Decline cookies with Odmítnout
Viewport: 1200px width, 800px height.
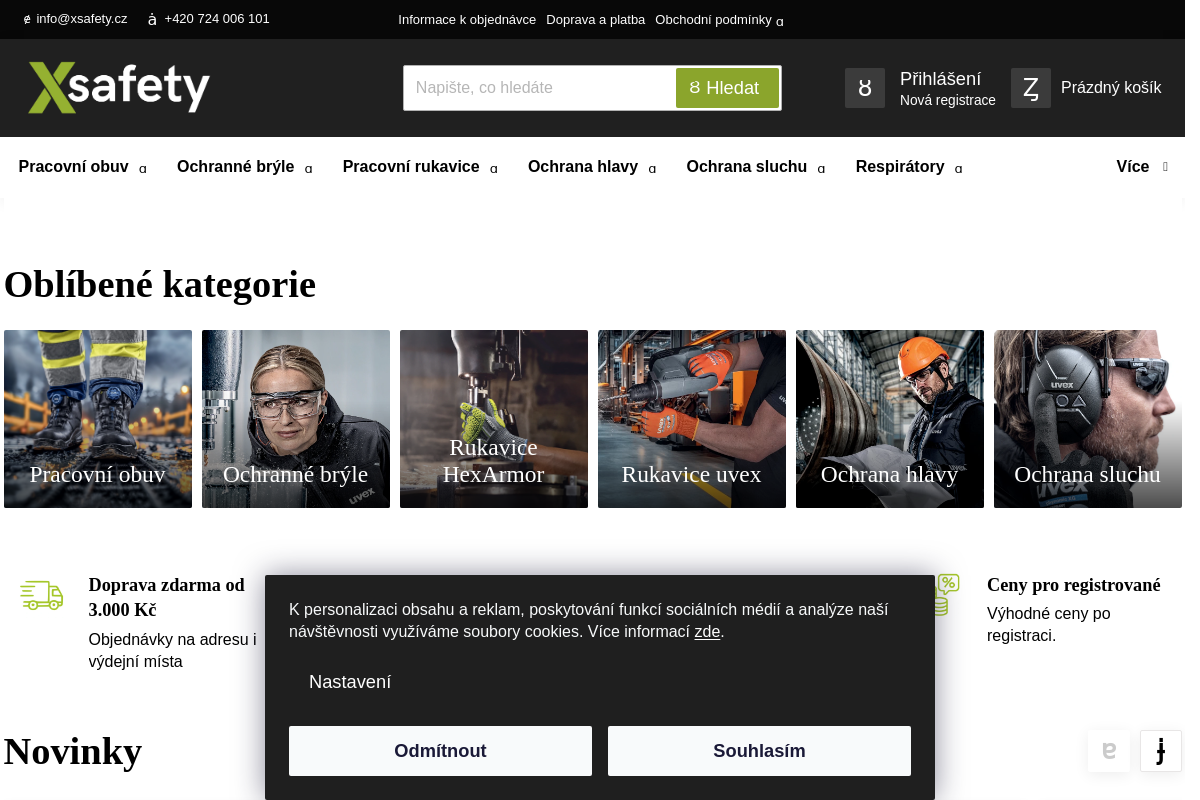pos(440,751)
